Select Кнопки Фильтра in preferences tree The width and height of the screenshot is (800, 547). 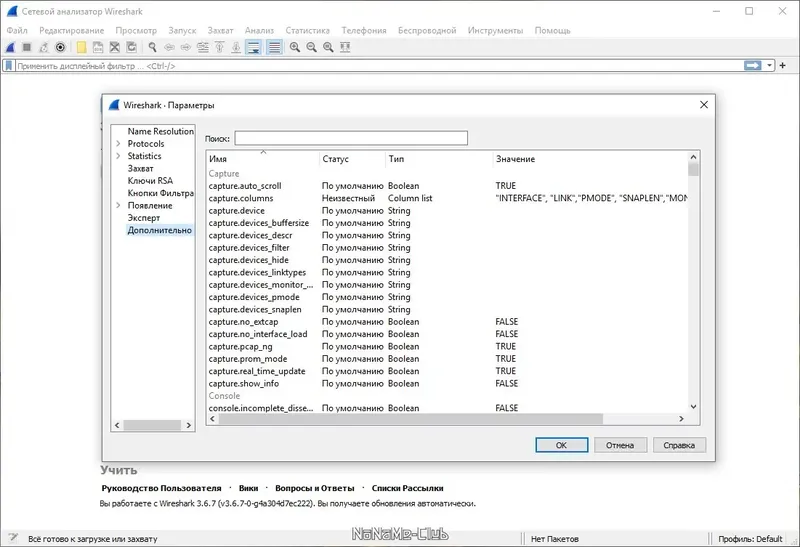(x=160, y=193)
